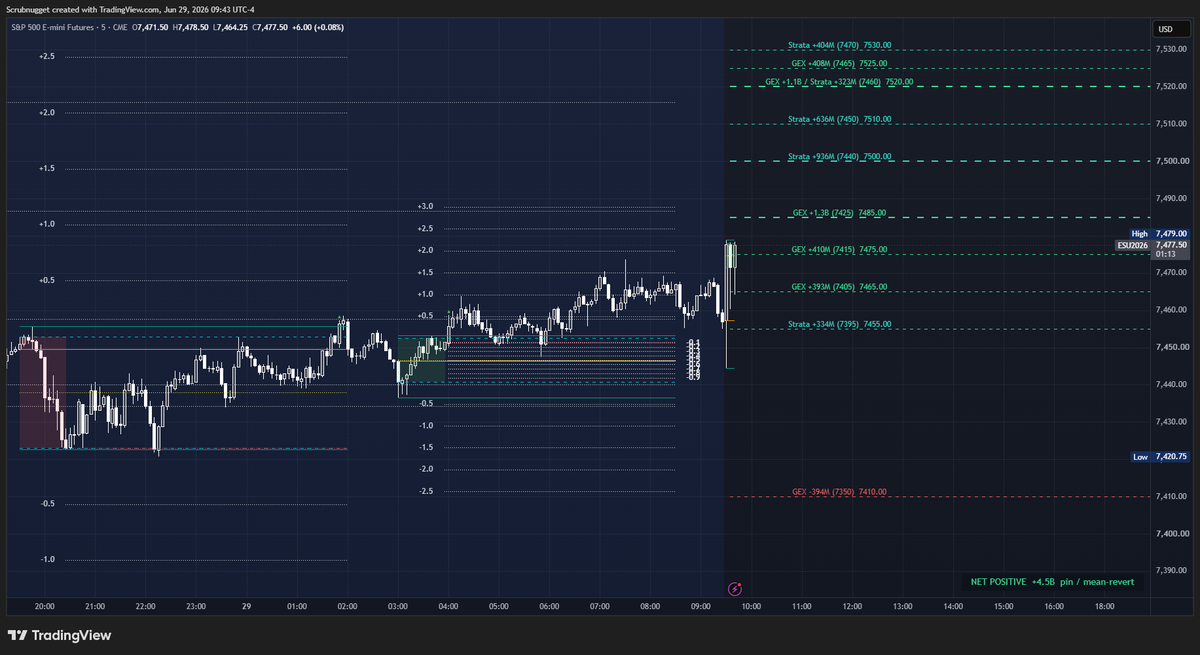1200x655 pixels.
Task: Click the 14:00 time axis label
Action: 952,606
